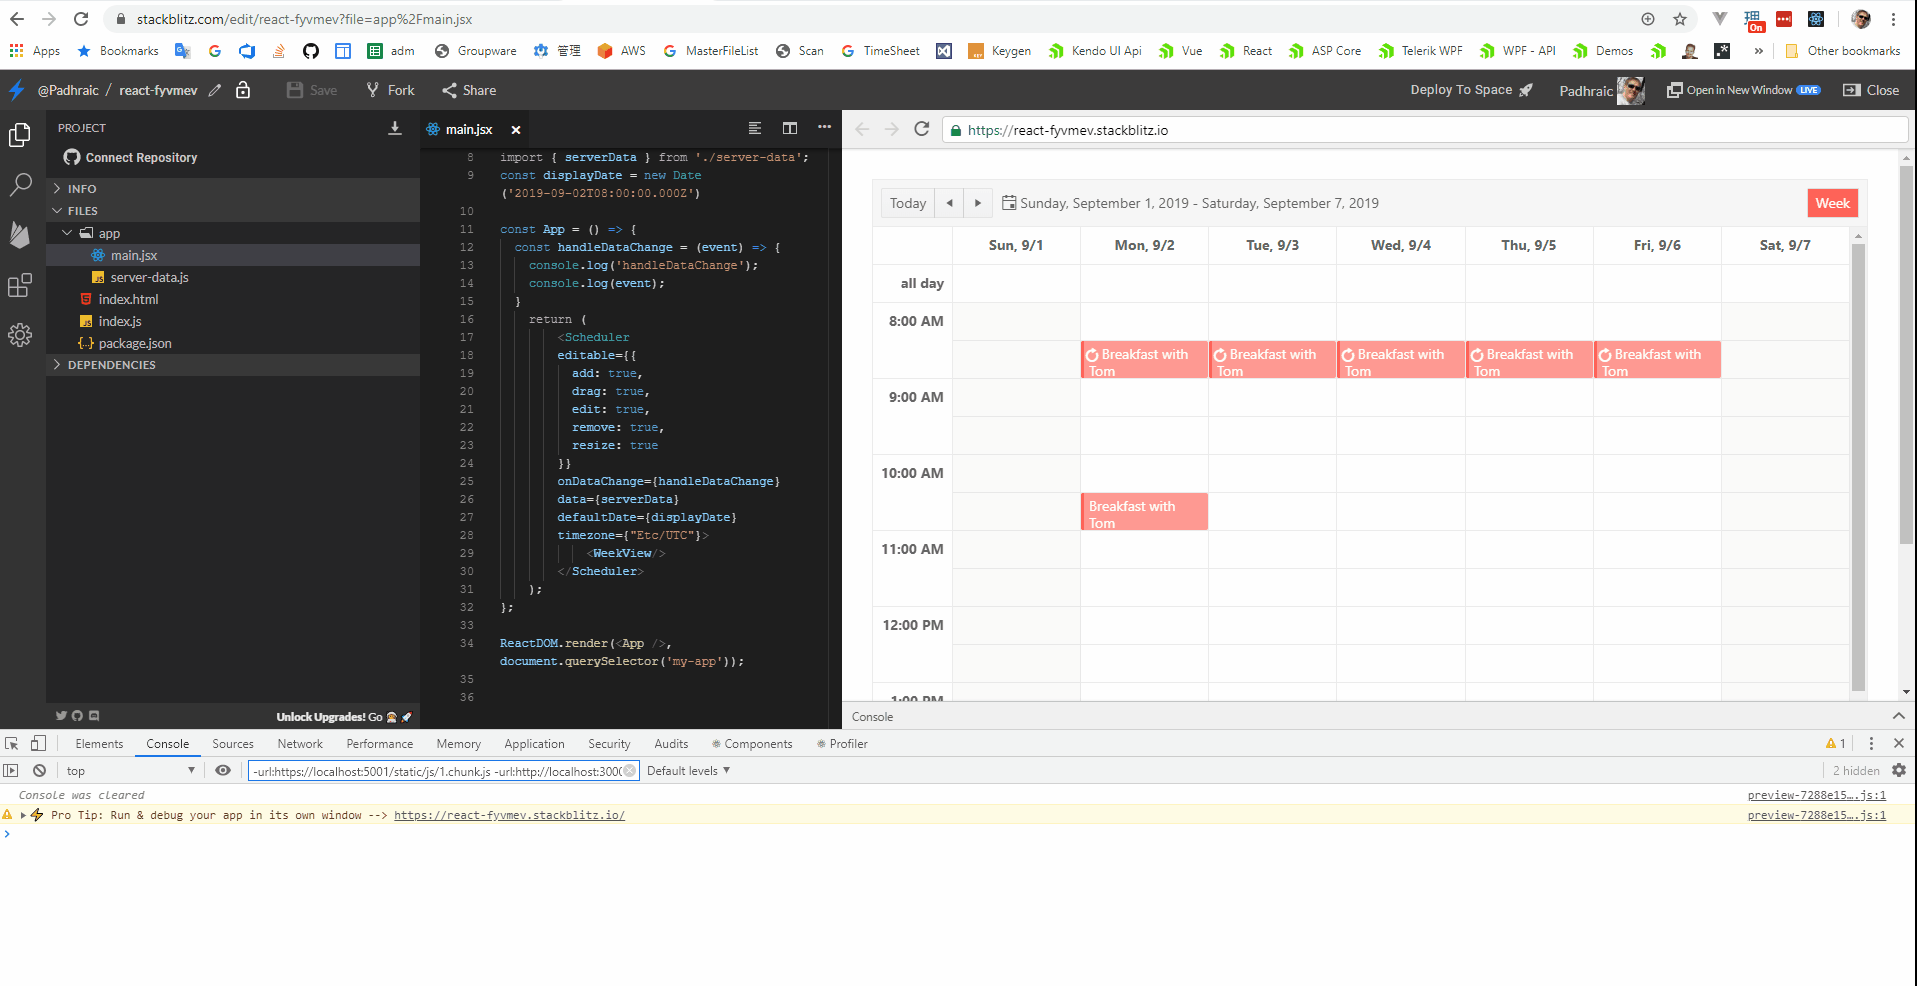Switch to the Network tab in DevTools
Viewport: 1917px width, 986px height.
(299, 743)
